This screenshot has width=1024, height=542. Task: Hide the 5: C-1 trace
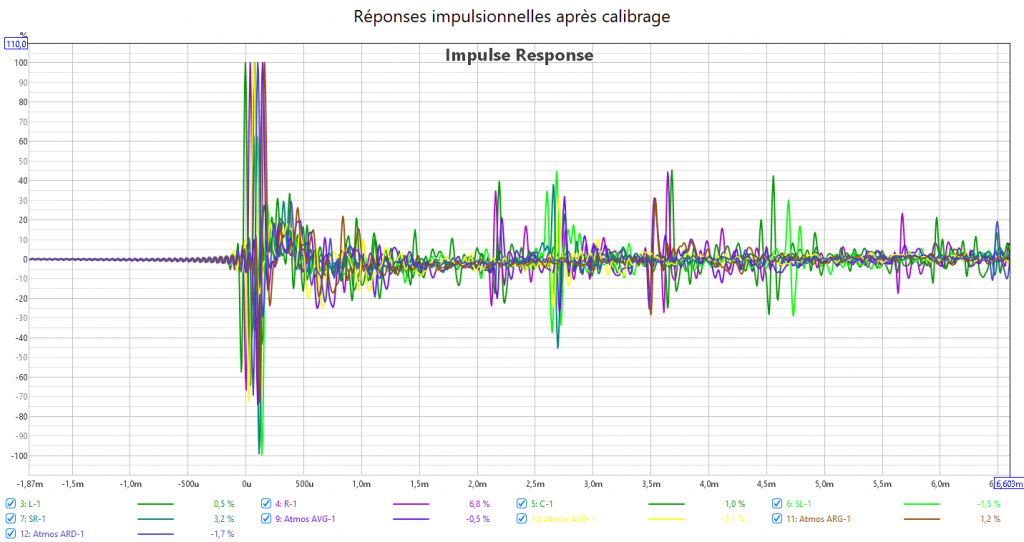[x=523, y=503]
